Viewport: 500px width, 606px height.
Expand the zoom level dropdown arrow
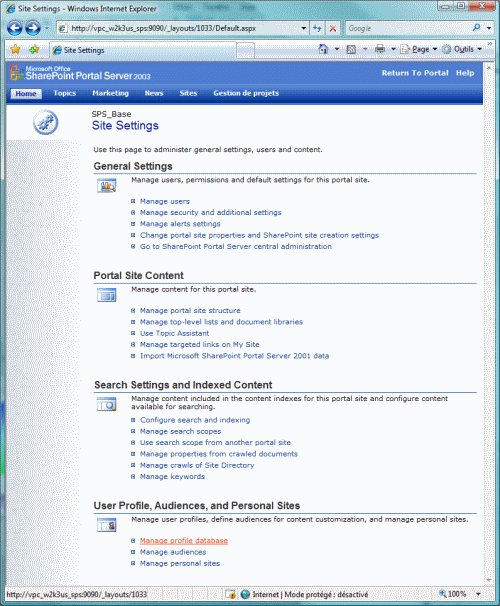pyautogui.click(x=478, y=594)
